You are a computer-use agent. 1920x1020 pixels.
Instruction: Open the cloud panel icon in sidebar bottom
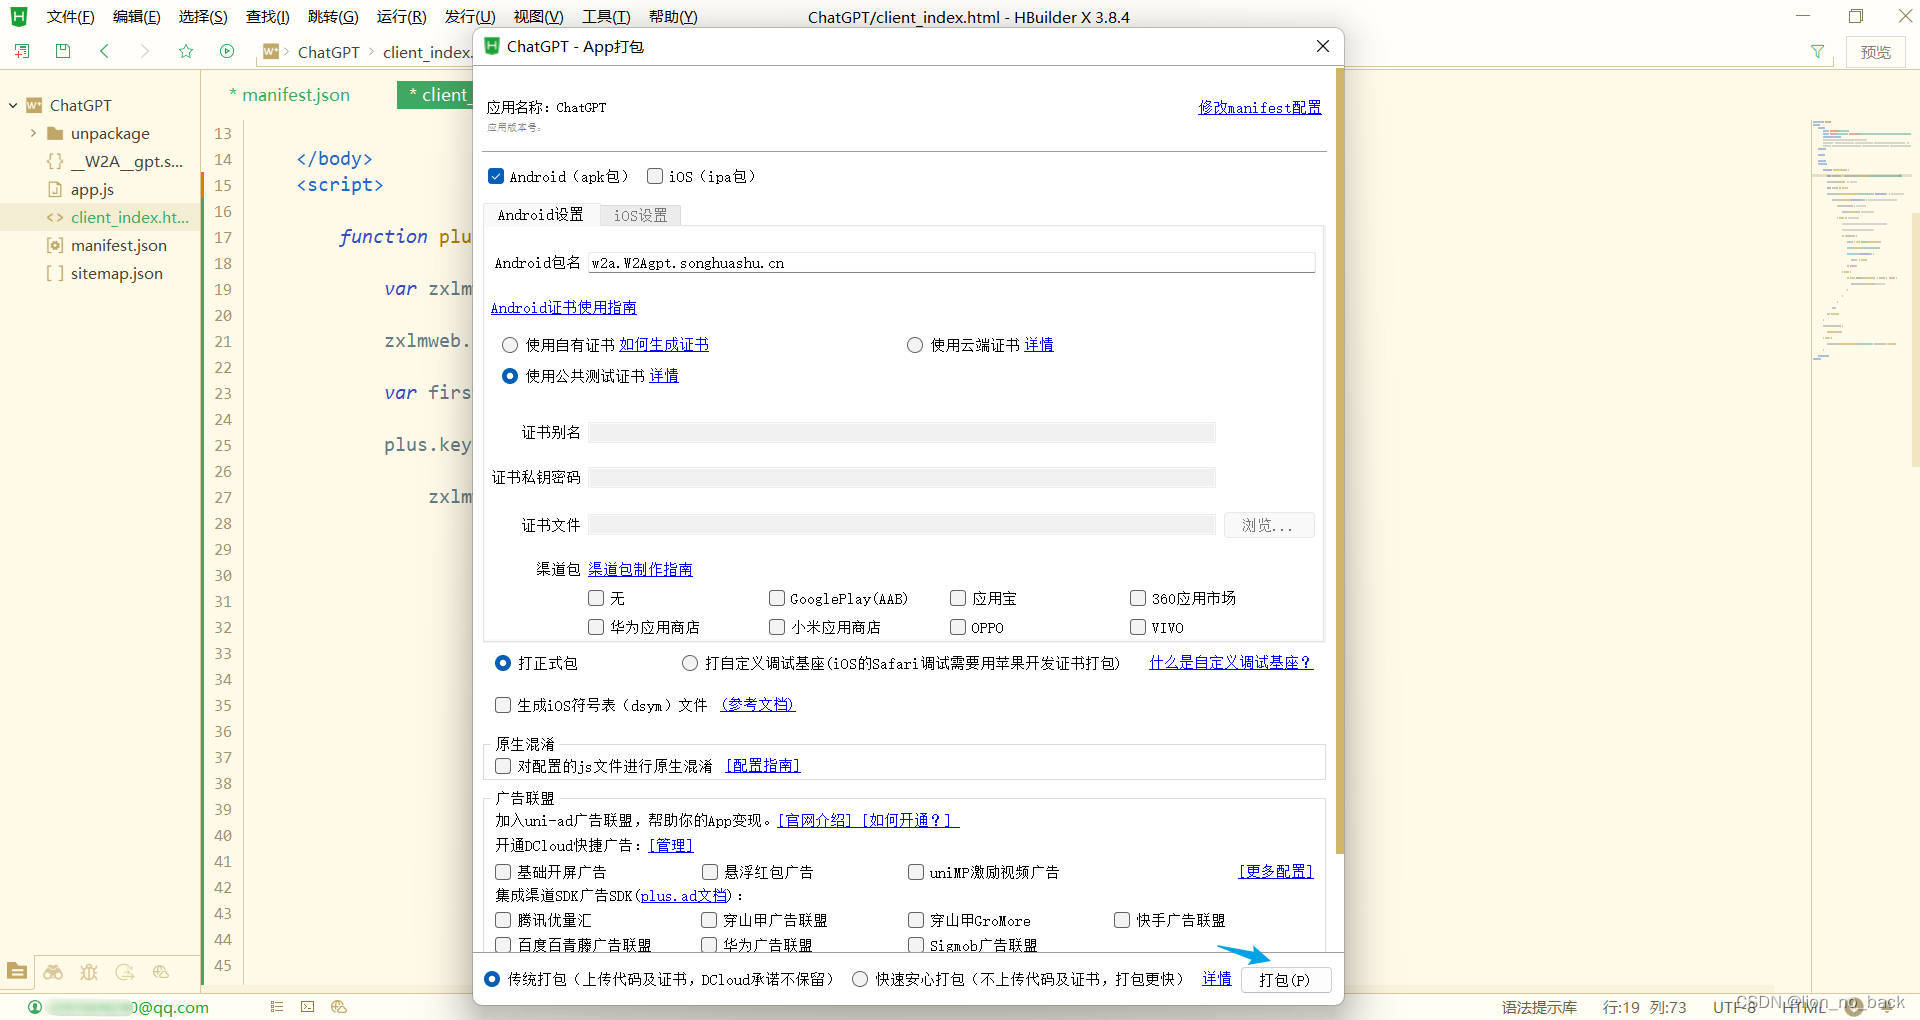[x=161, y=971]
